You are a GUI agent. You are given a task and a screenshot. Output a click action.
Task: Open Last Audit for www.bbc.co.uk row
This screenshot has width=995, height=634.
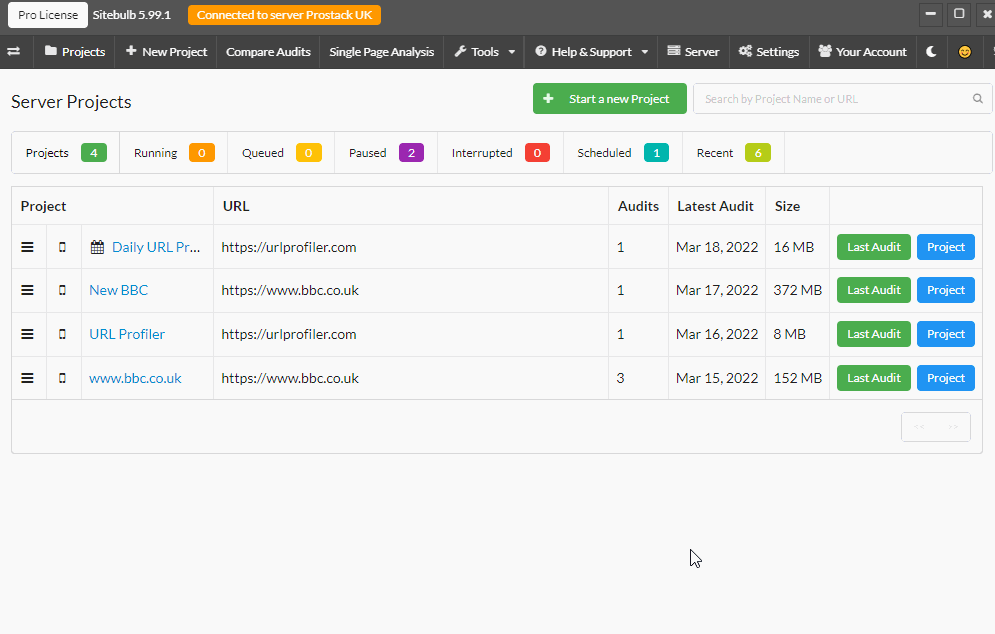point(874,378)
